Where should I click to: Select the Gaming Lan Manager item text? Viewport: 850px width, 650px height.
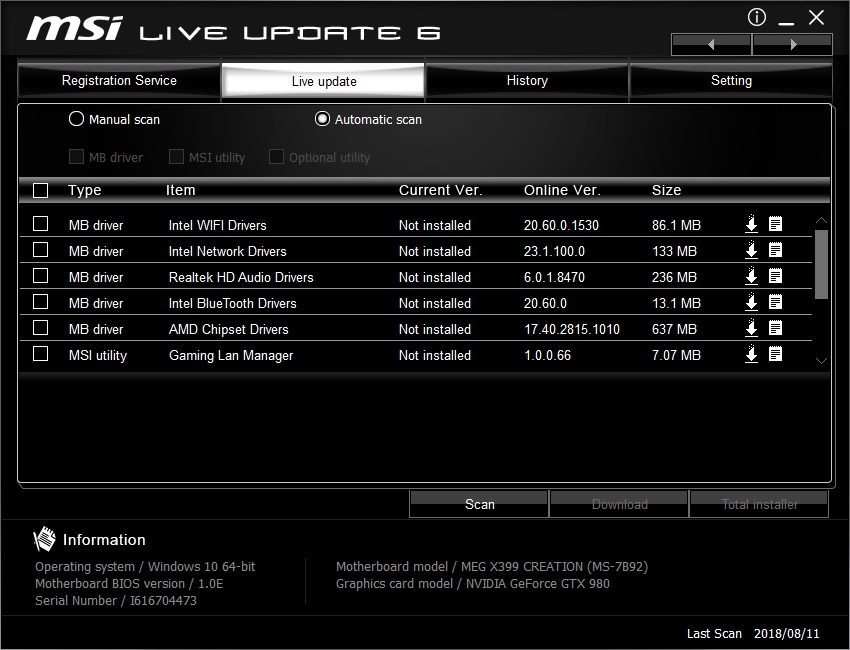point(231,356)
